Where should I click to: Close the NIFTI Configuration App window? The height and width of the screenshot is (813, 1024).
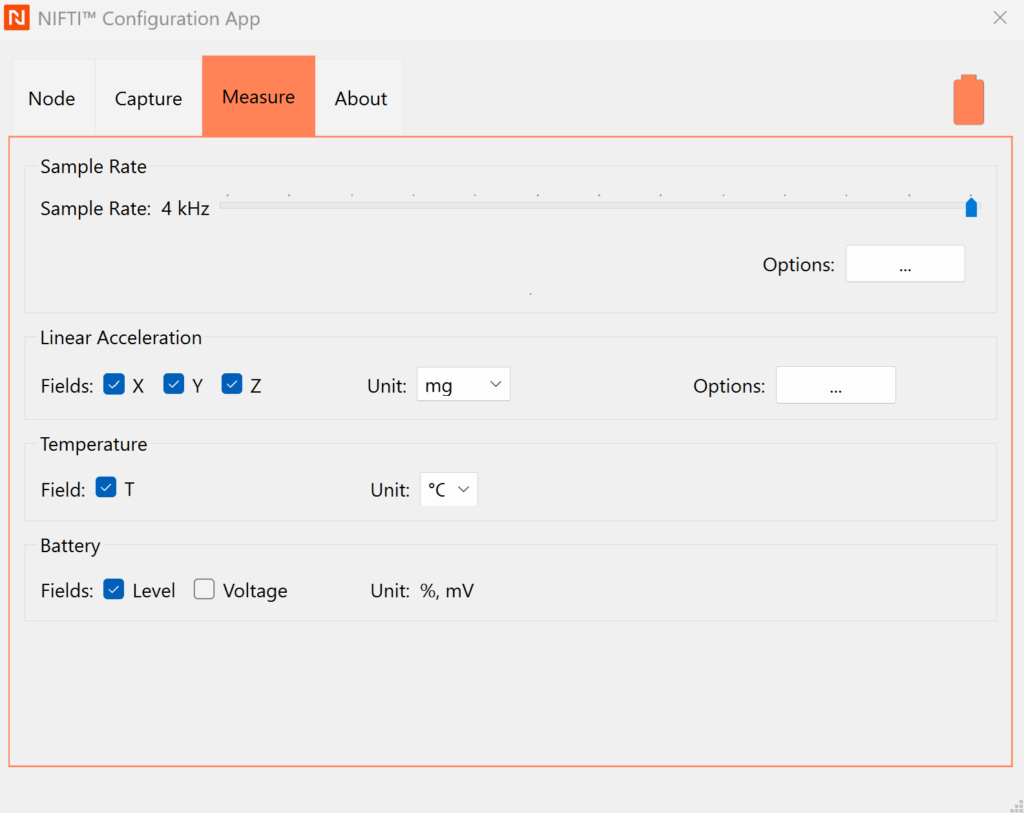point(999,18)
